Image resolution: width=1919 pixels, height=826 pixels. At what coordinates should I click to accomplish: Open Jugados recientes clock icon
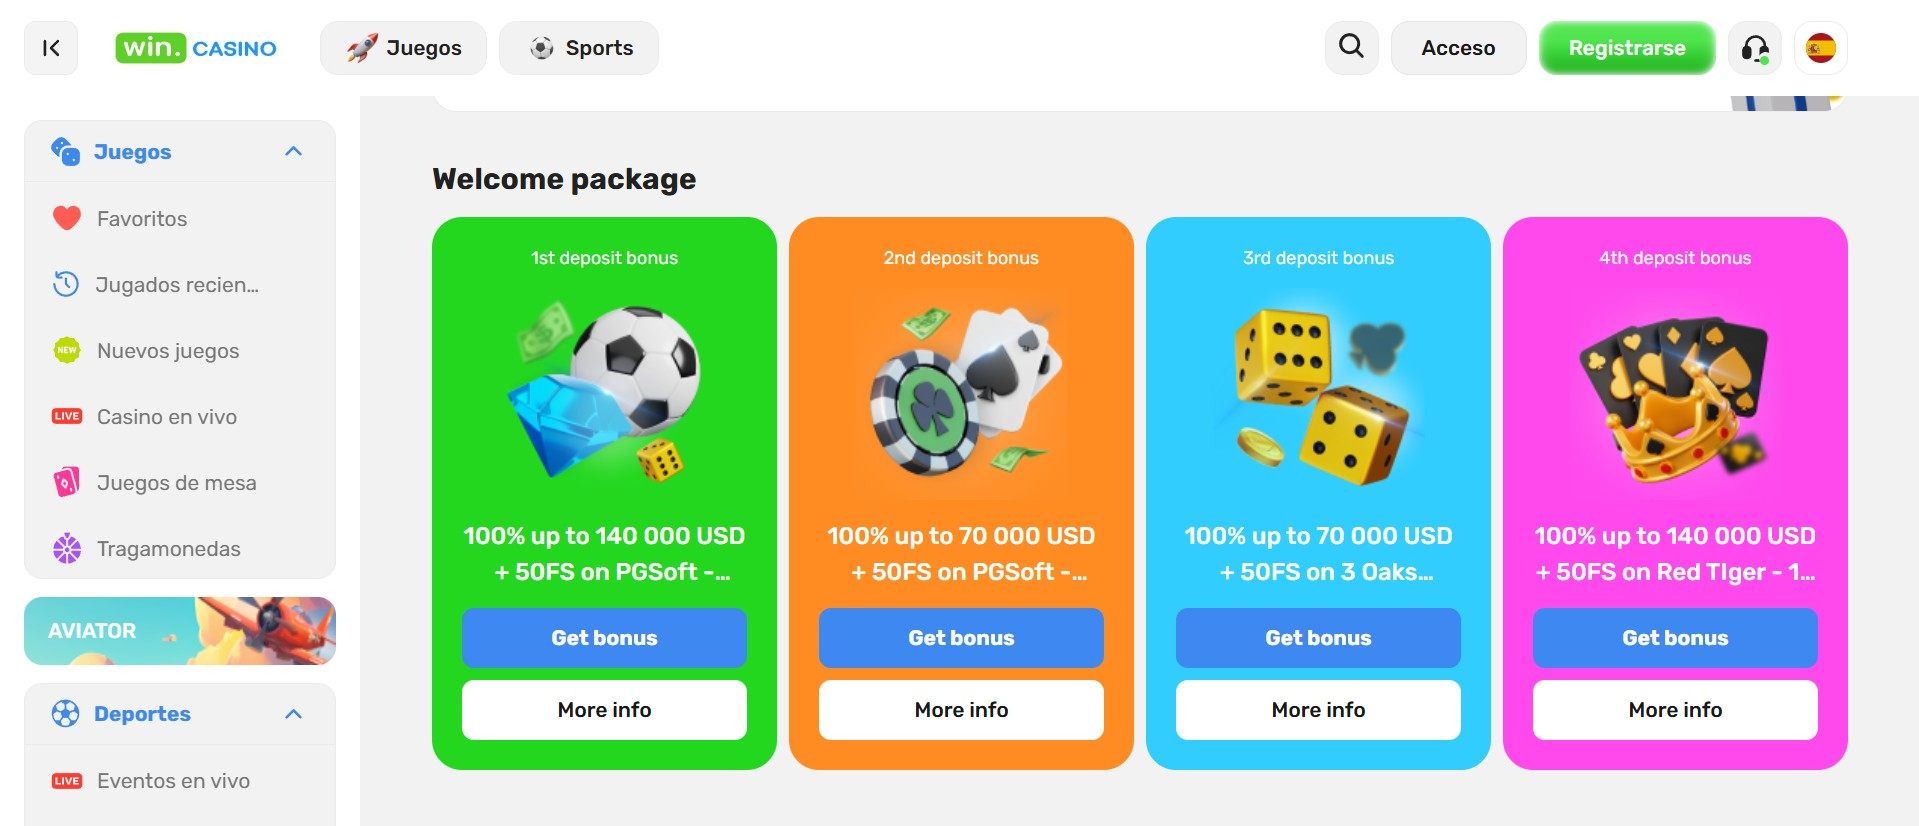(66, 284)
